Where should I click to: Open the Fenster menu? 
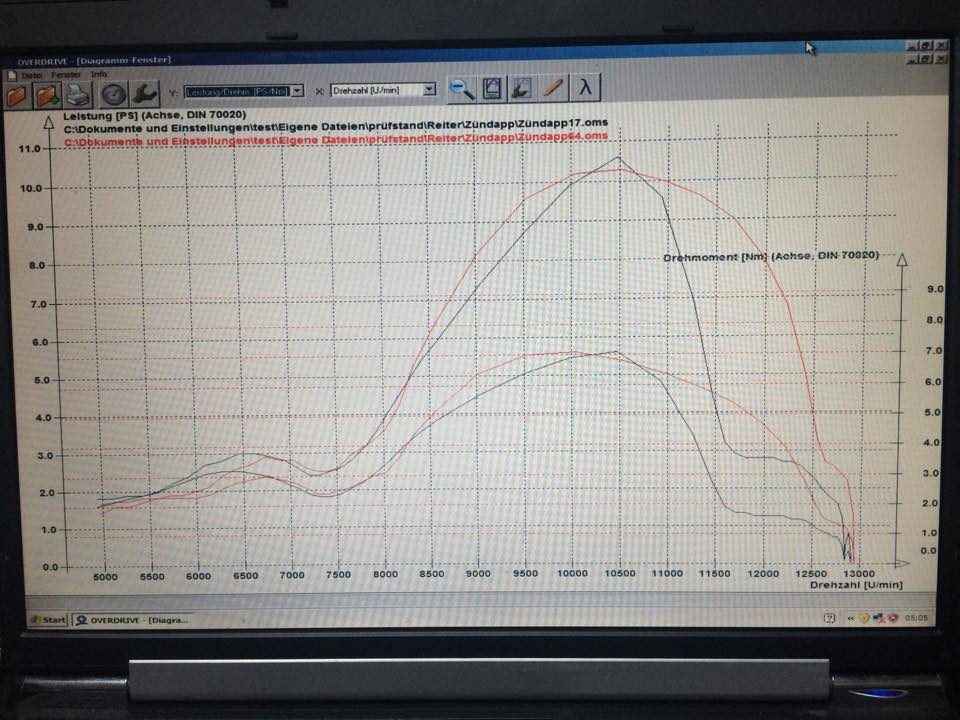(67, 75)
